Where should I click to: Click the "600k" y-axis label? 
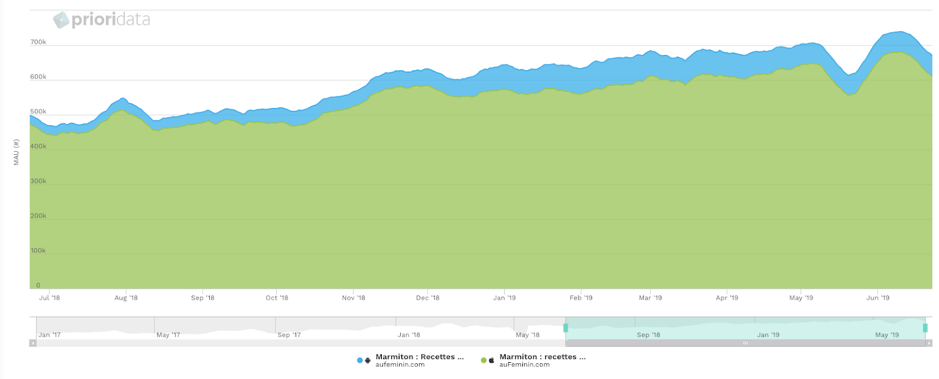pyautogui.click(x=38, y=77)
